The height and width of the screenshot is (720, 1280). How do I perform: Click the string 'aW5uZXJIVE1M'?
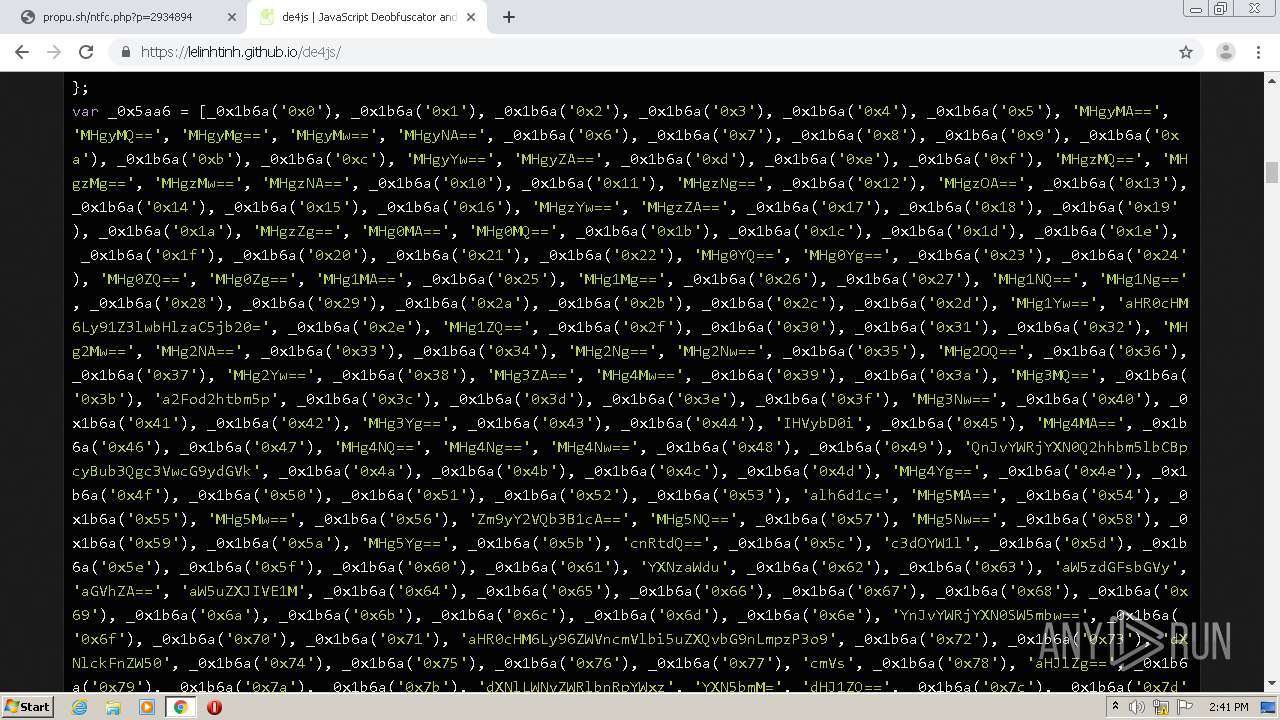[242, 591]
